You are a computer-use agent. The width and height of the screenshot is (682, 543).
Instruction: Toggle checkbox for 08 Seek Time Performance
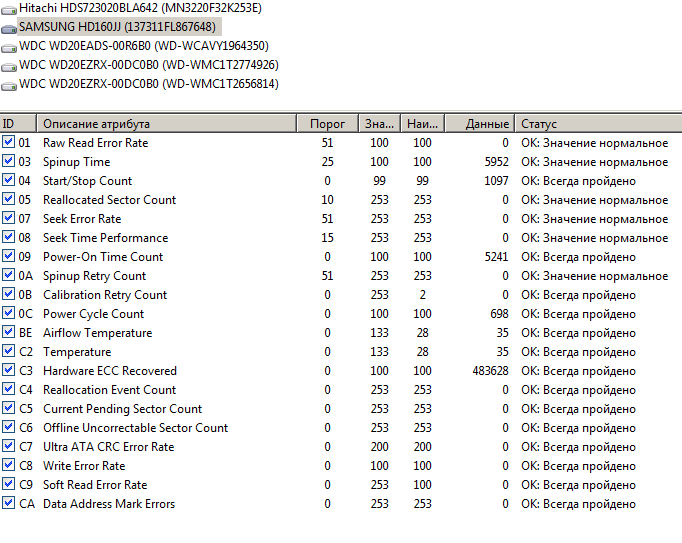point(8,237)
